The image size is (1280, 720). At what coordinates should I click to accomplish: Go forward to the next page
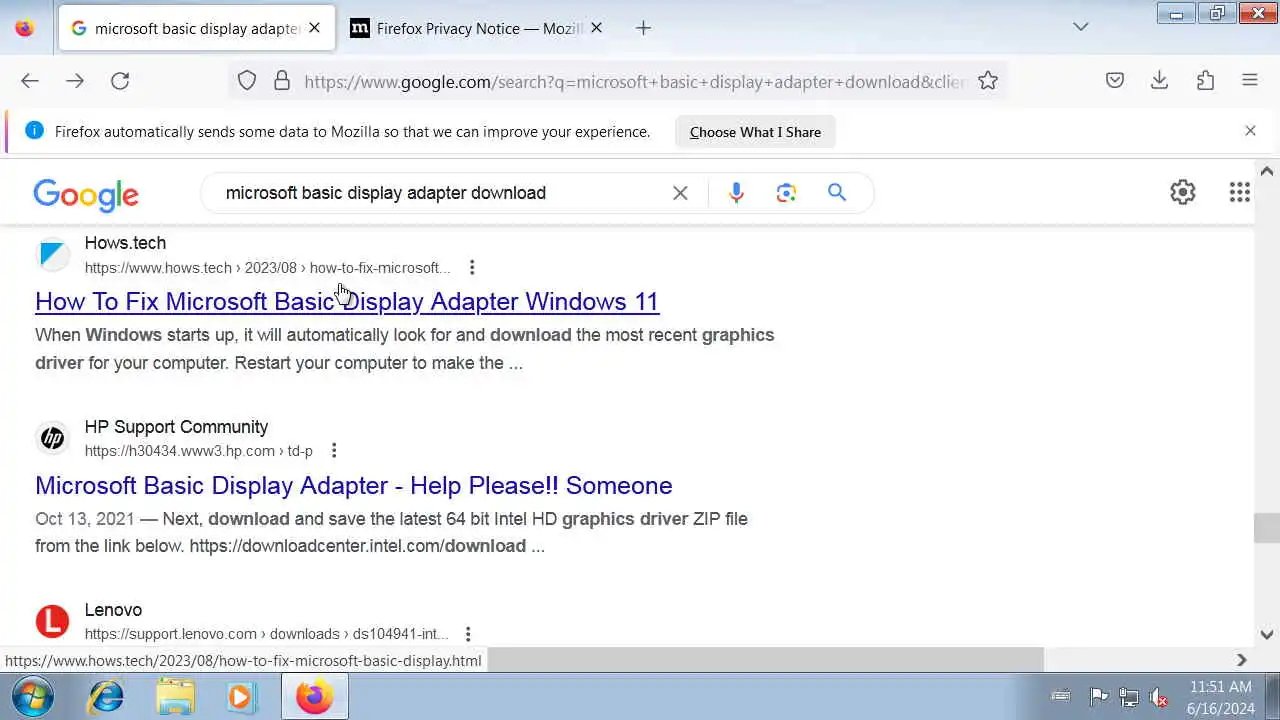coord(75,81)
